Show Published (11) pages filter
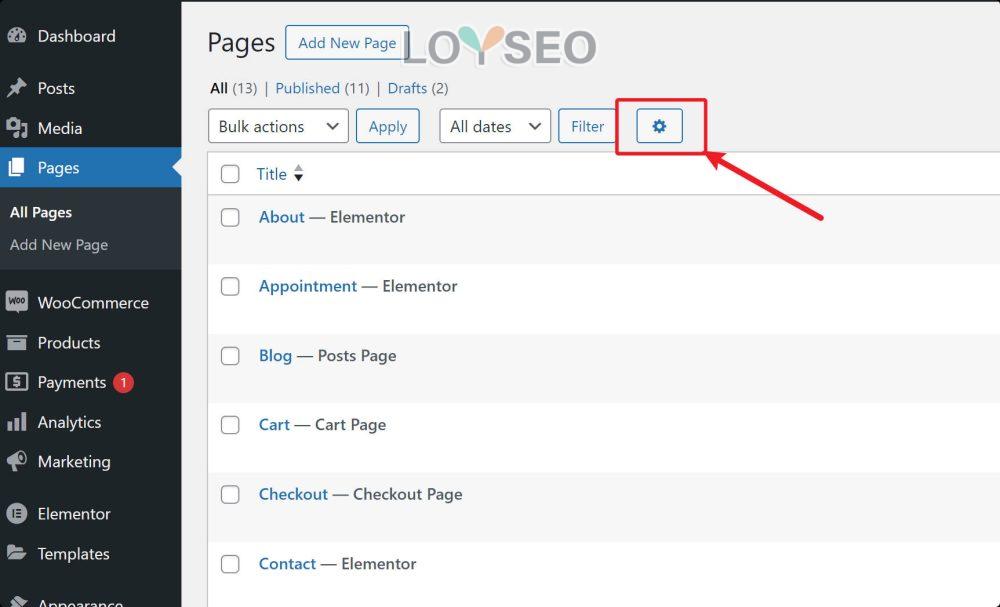This screenshot has height=607, width=1000. [322, 88]
